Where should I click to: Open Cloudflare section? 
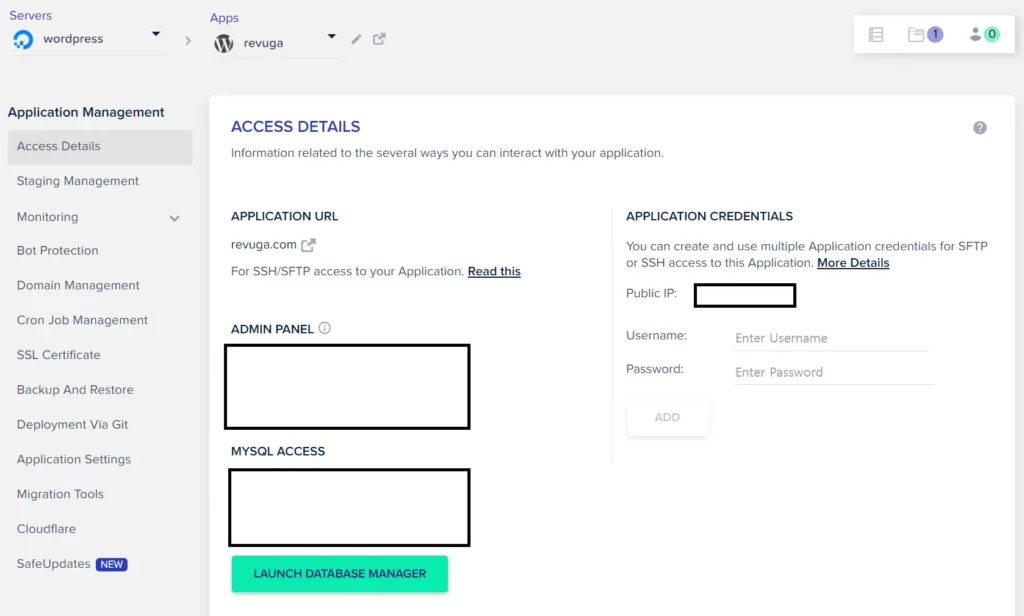click(x=46, y=529)
